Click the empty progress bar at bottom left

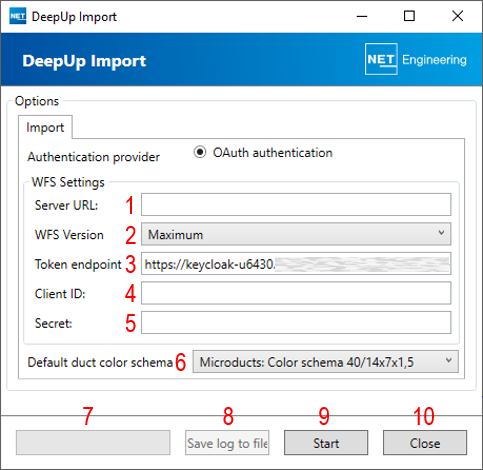click(x=93, y=443)
